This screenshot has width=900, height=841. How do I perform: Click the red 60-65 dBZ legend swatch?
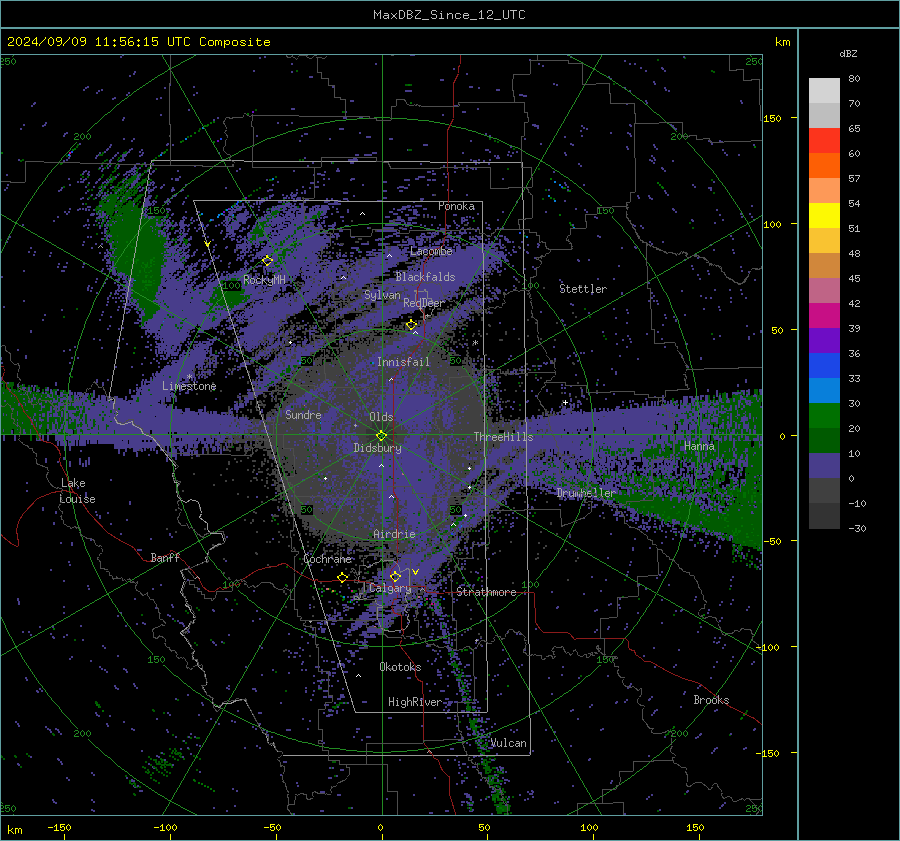point(824,140)
